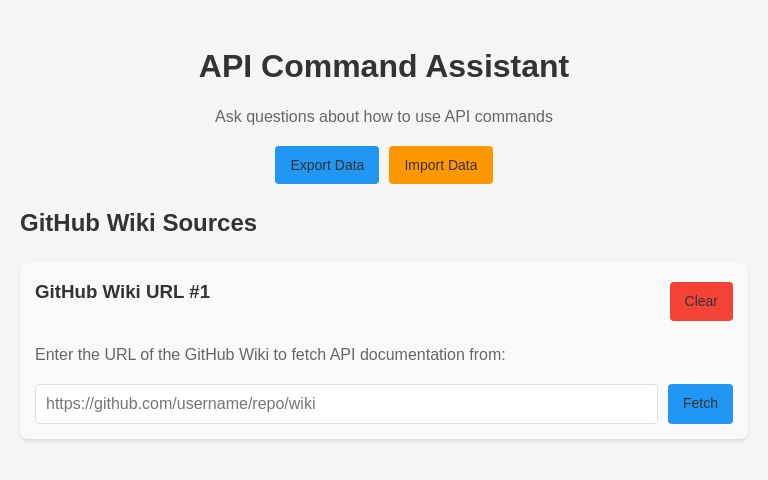
Task: Hit the red Clear button
Action: coord(701,301)
